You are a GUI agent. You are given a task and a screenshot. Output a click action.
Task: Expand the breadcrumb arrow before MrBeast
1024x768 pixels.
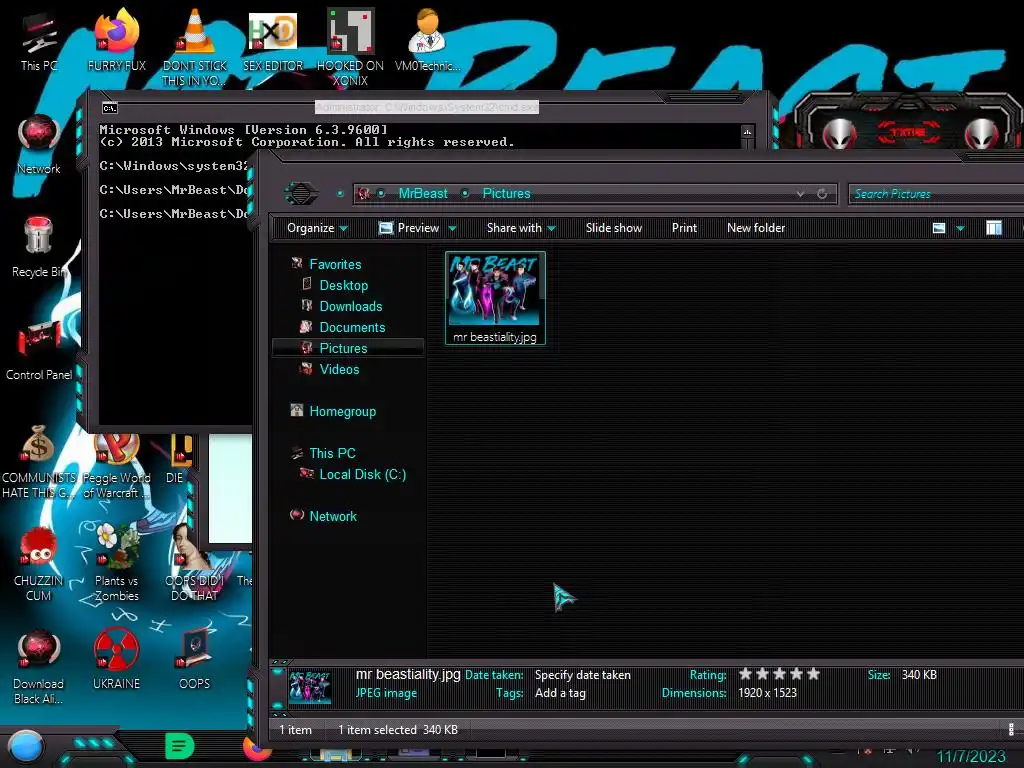click(x=381, y=193)
